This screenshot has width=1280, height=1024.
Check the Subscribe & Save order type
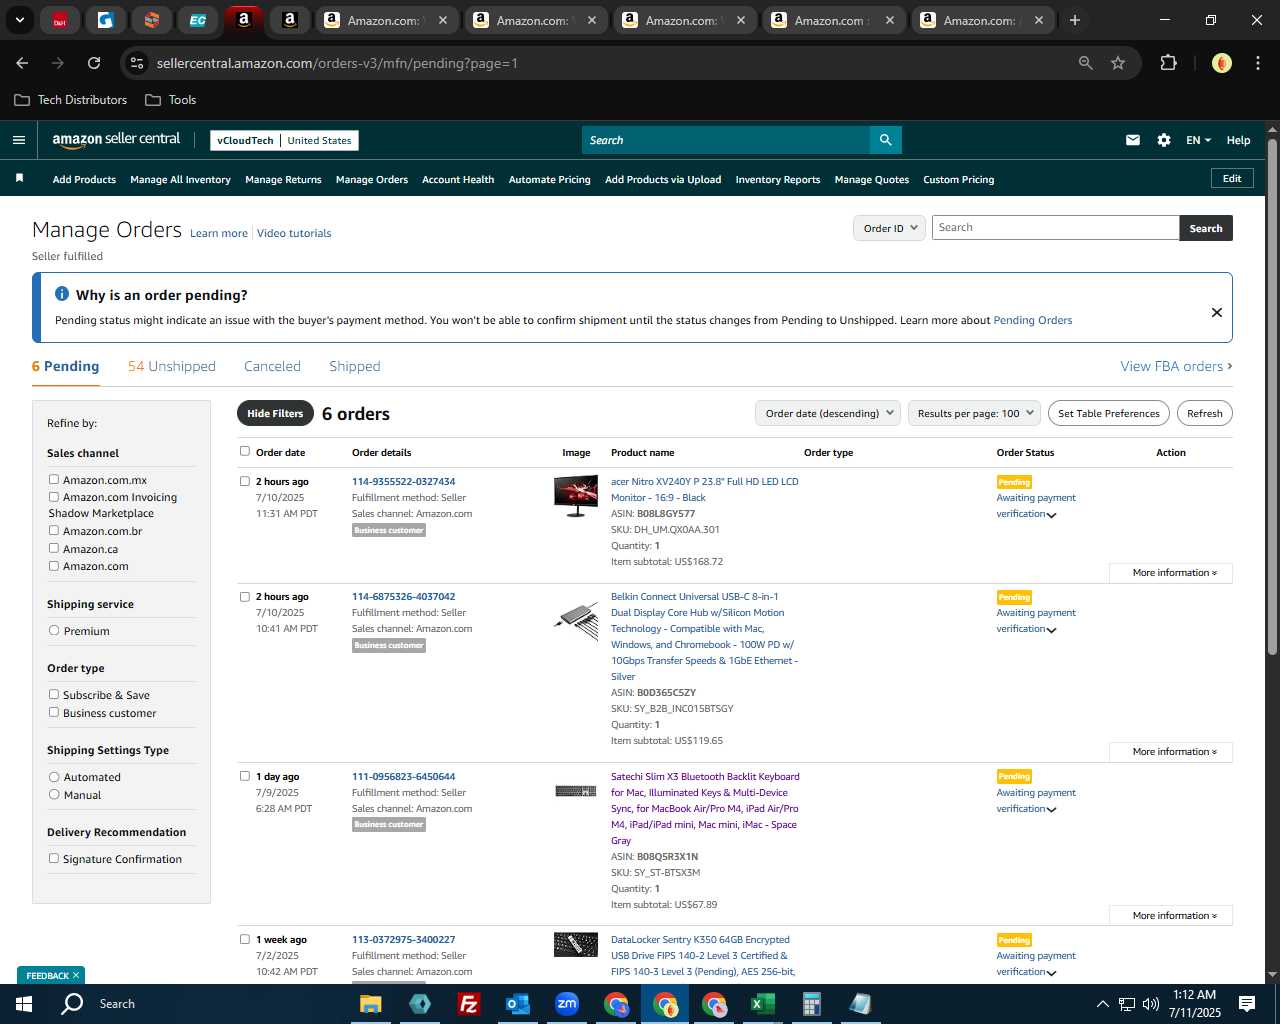tap(54, 695)
